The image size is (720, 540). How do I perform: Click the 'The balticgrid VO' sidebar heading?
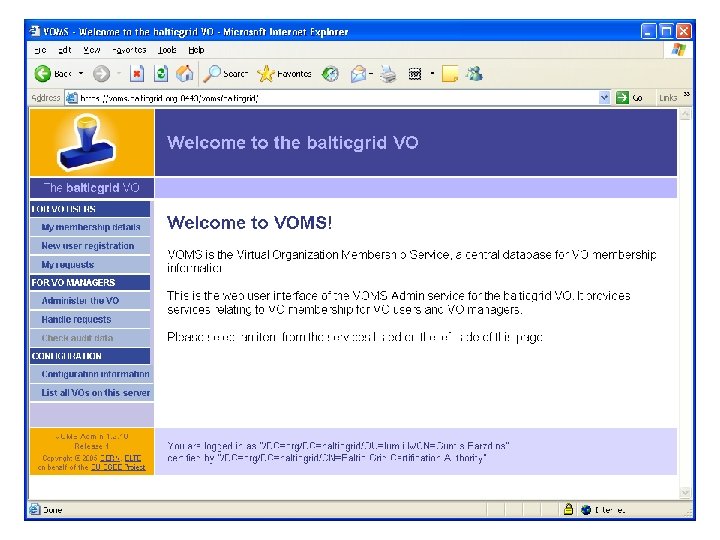pos(92,187)
